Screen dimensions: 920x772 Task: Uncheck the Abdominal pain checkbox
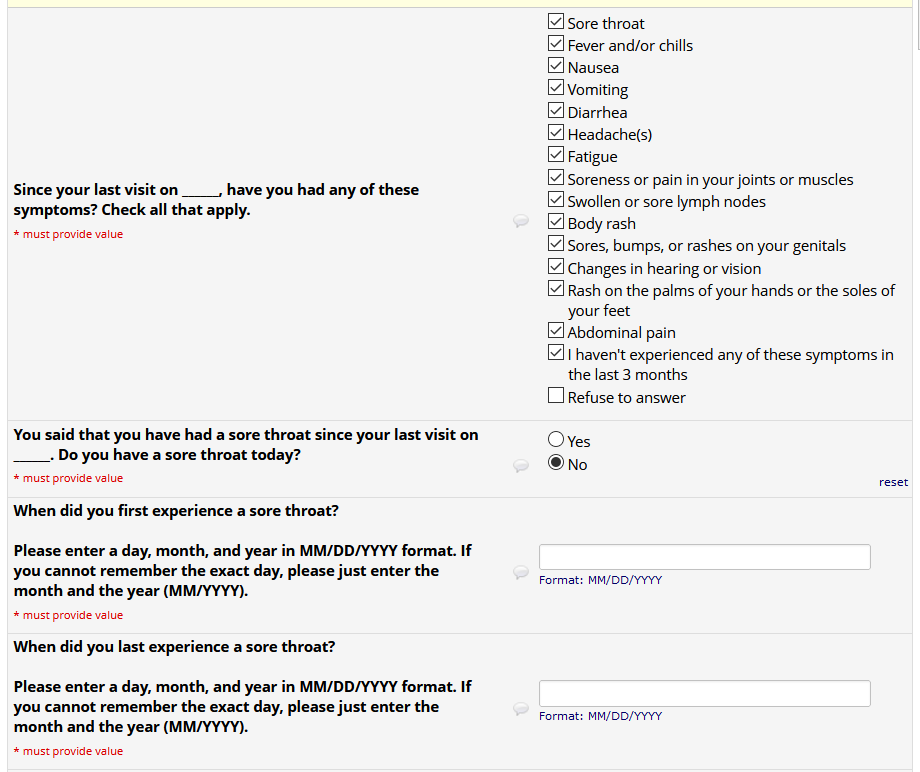[x=556, y=331]
